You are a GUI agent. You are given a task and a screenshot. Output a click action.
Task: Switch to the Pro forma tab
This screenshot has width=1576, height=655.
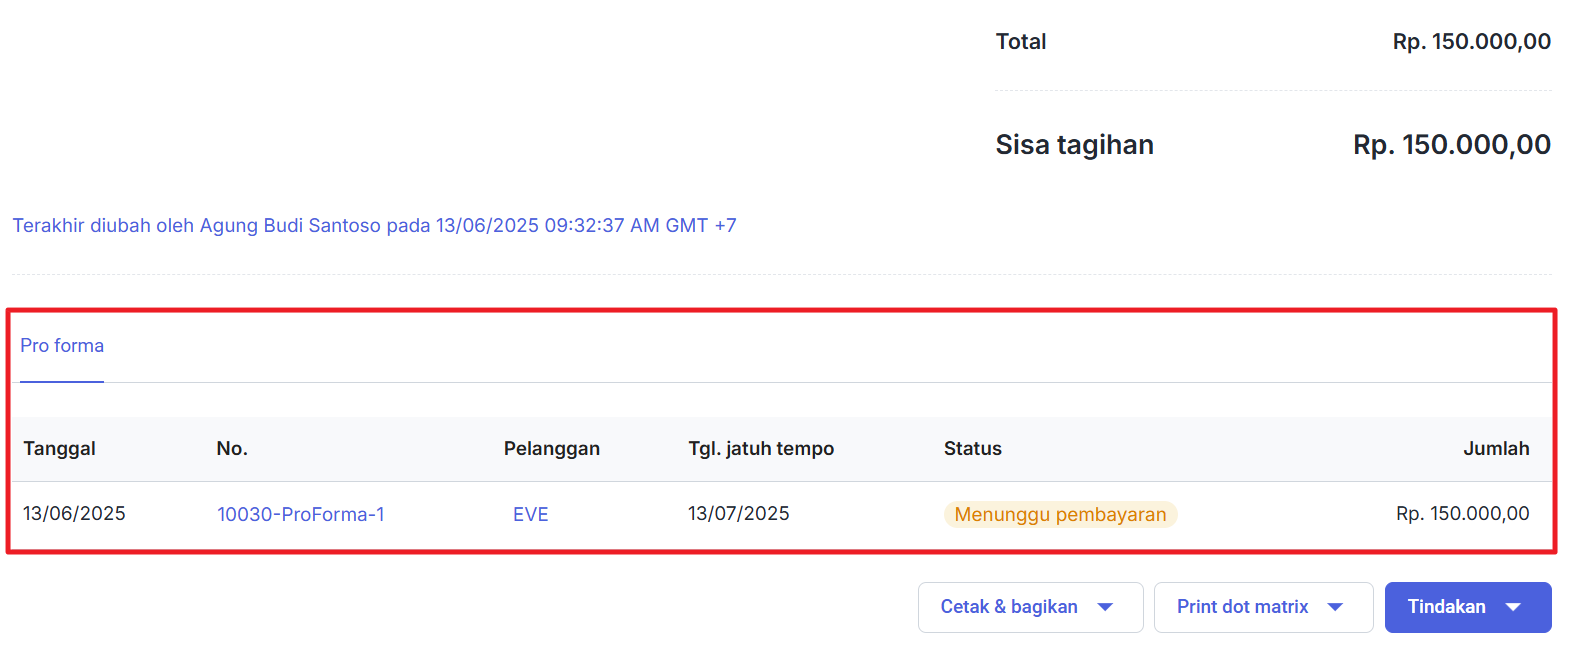point(62,346)
